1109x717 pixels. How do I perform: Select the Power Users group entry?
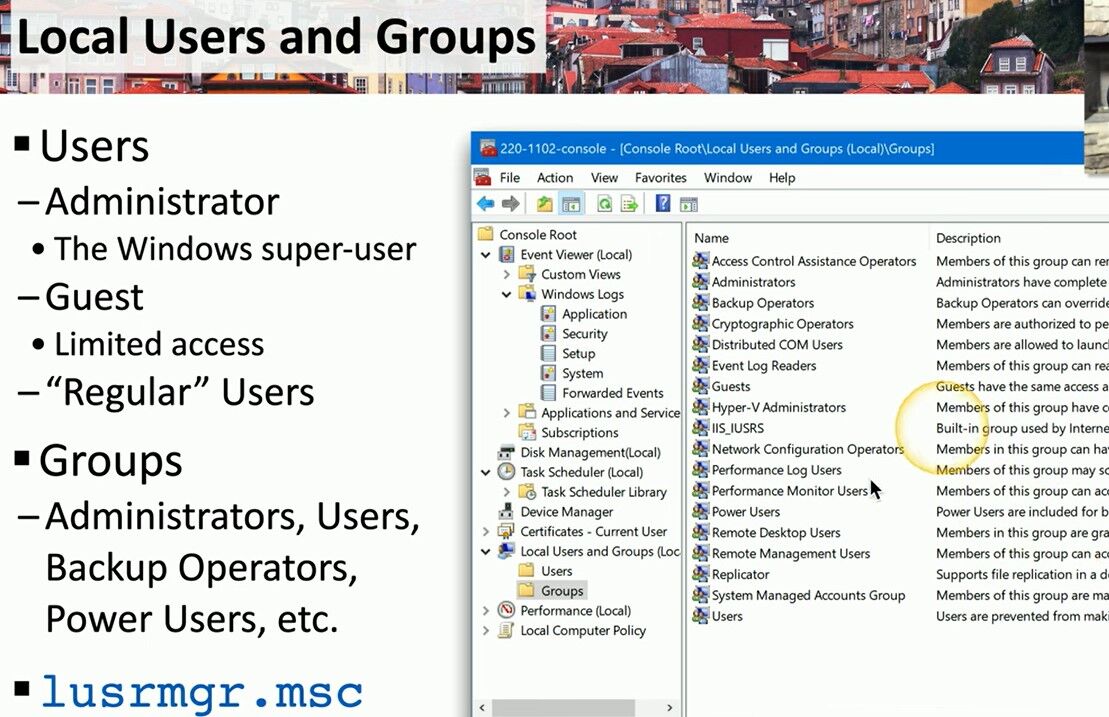point(745,512)
